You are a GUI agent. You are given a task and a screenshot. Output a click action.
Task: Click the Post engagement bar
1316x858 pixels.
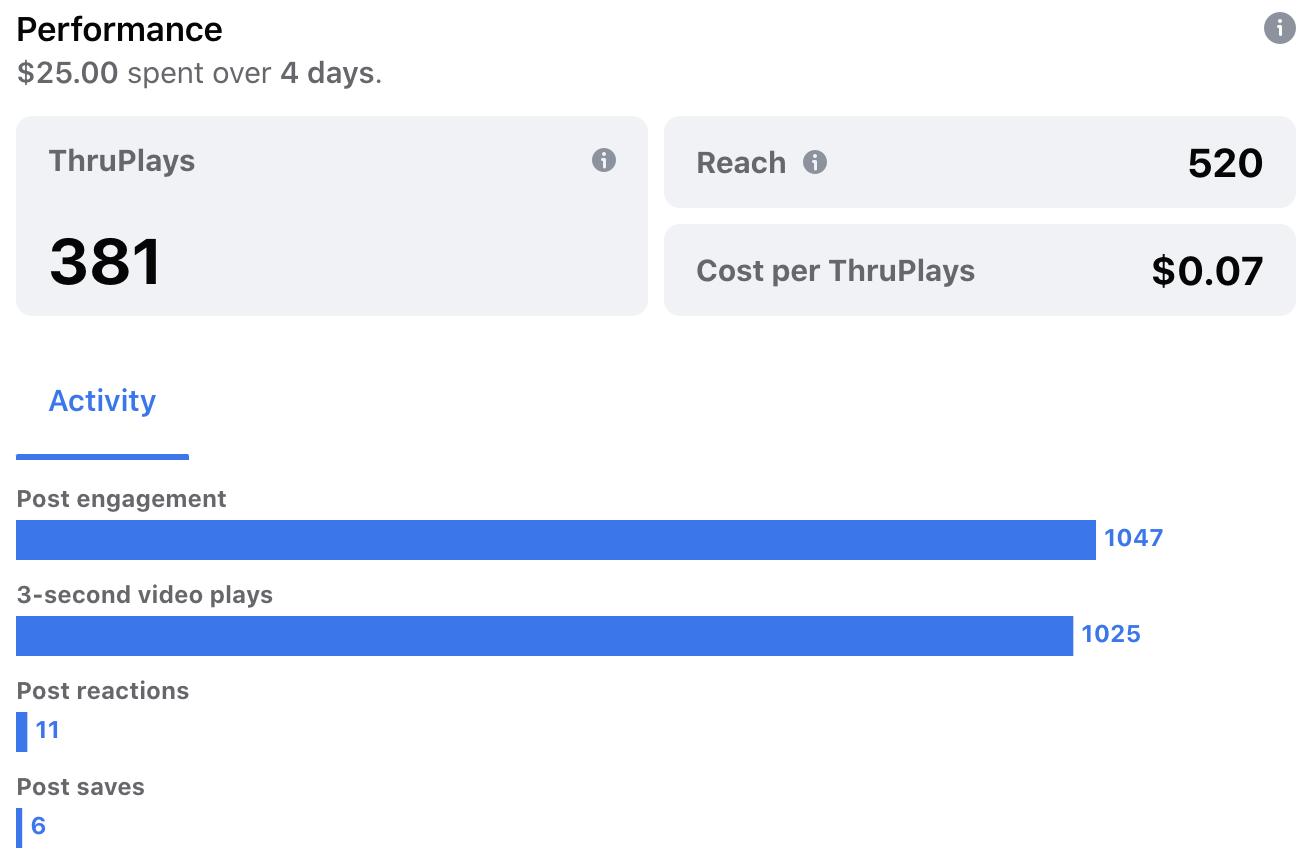pos(556,540)
